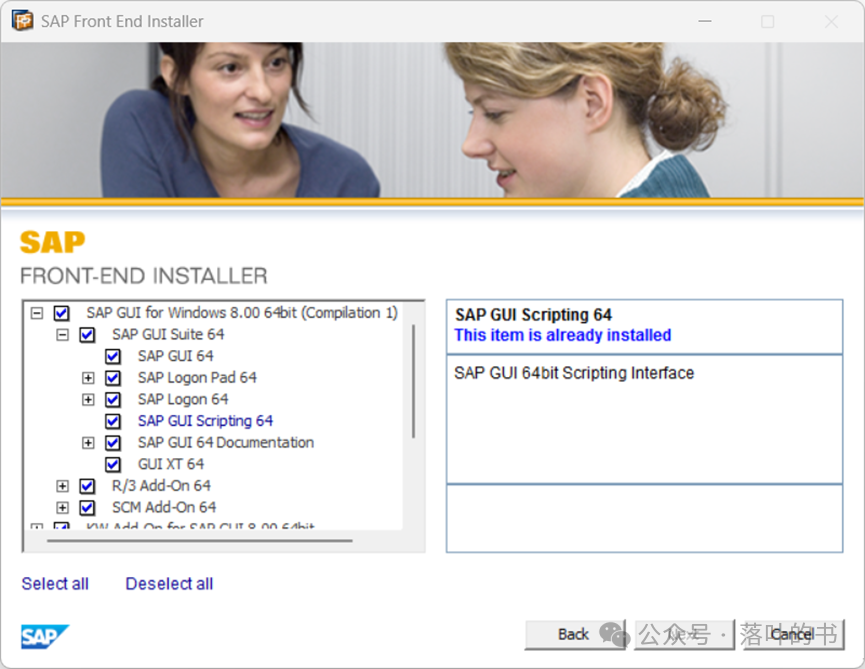The width and height of the screenshot is (865, 669).
Task: Minimize the SAP Front End Installer window
Action: (x=705, y=22)
